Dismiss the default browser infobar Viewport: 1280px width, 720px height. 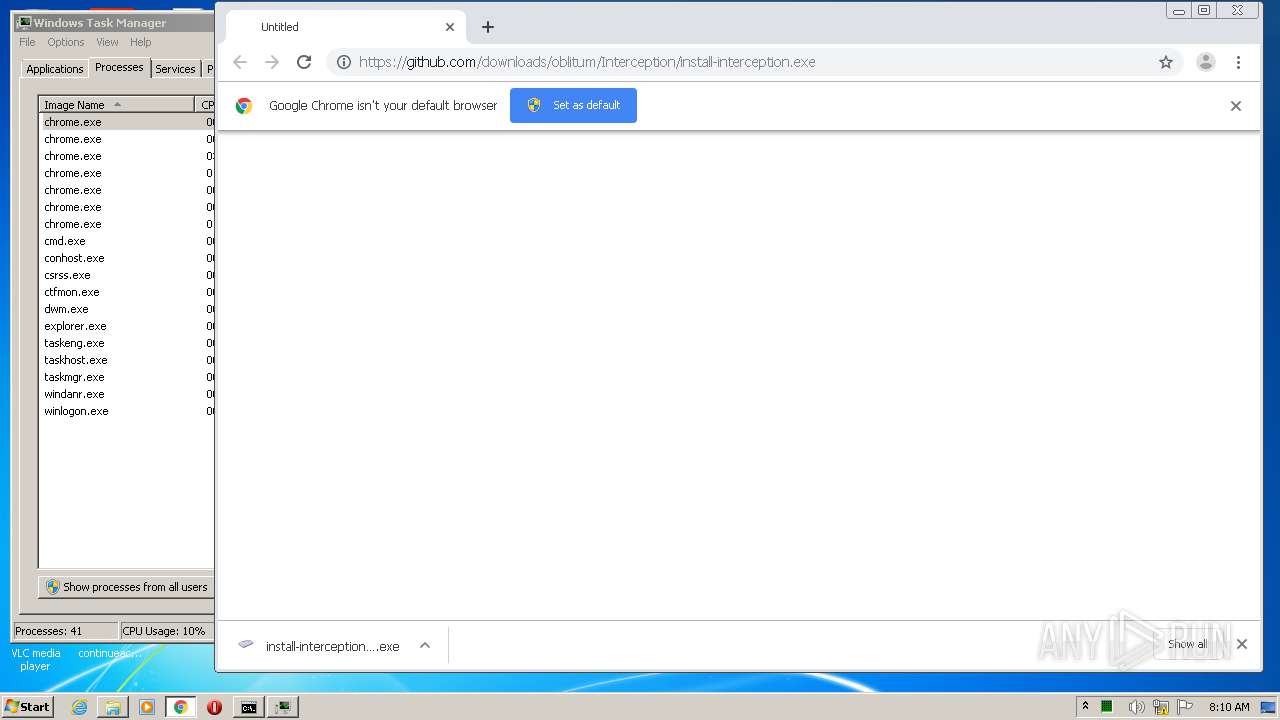pyautogui.click(x=1236, y=106)
